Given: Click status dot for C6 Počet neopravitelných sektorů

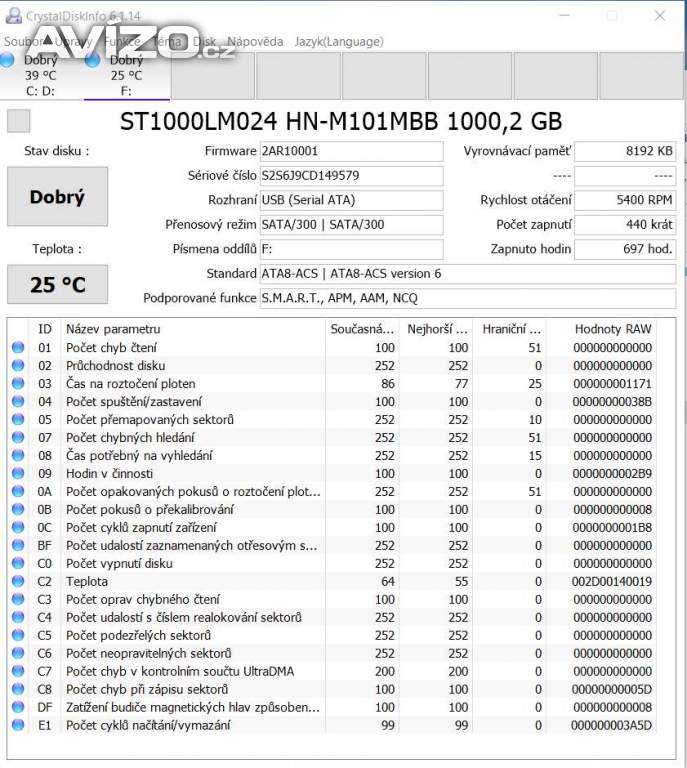Looking at the screenshot, I should 18,653.
